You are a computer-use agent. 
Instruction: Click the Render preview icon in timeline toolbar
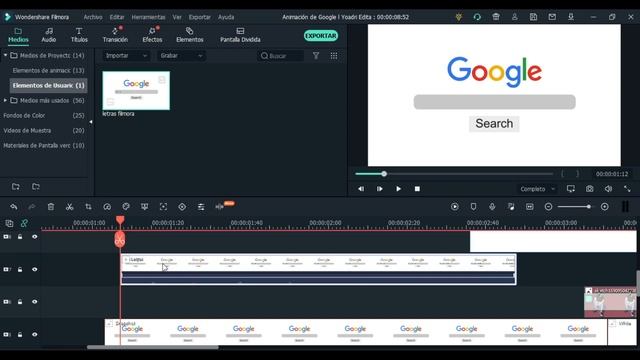coord(455,207)
